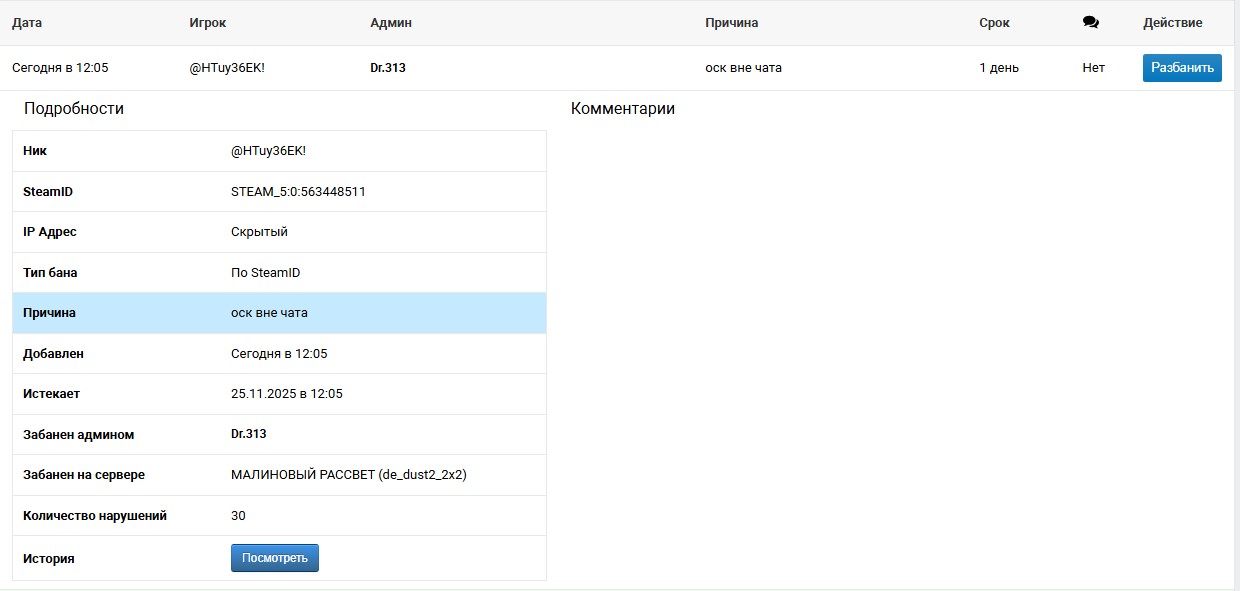This screenshot has width=1240, height=591.
Task: Click the Срок column header
Action: coord(994,23)
